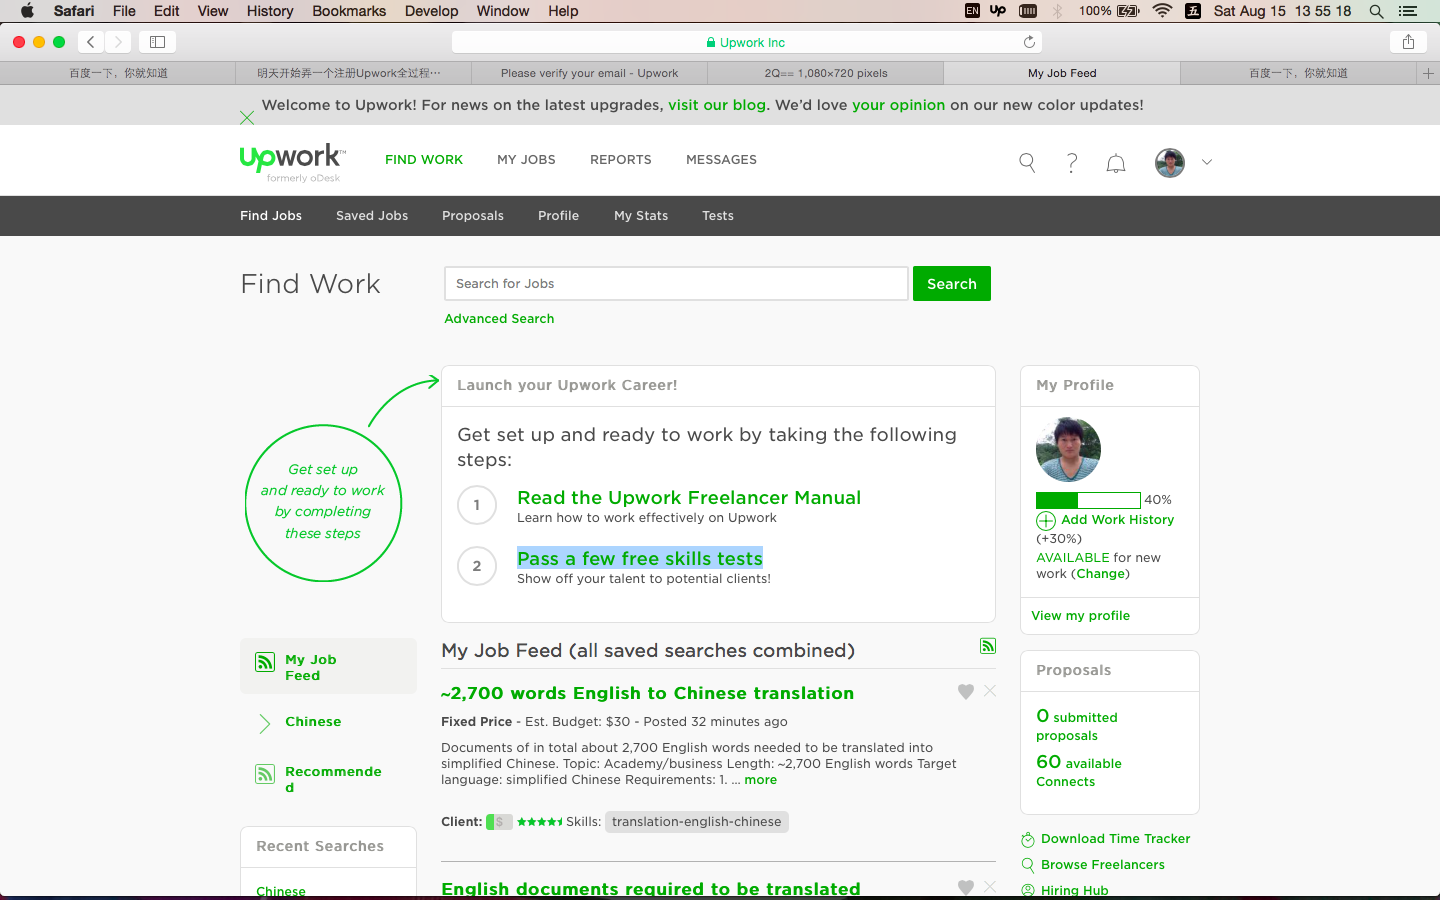
Task: Click the Browse Freelancers magnifier icon
Action: click(1027, 864)
